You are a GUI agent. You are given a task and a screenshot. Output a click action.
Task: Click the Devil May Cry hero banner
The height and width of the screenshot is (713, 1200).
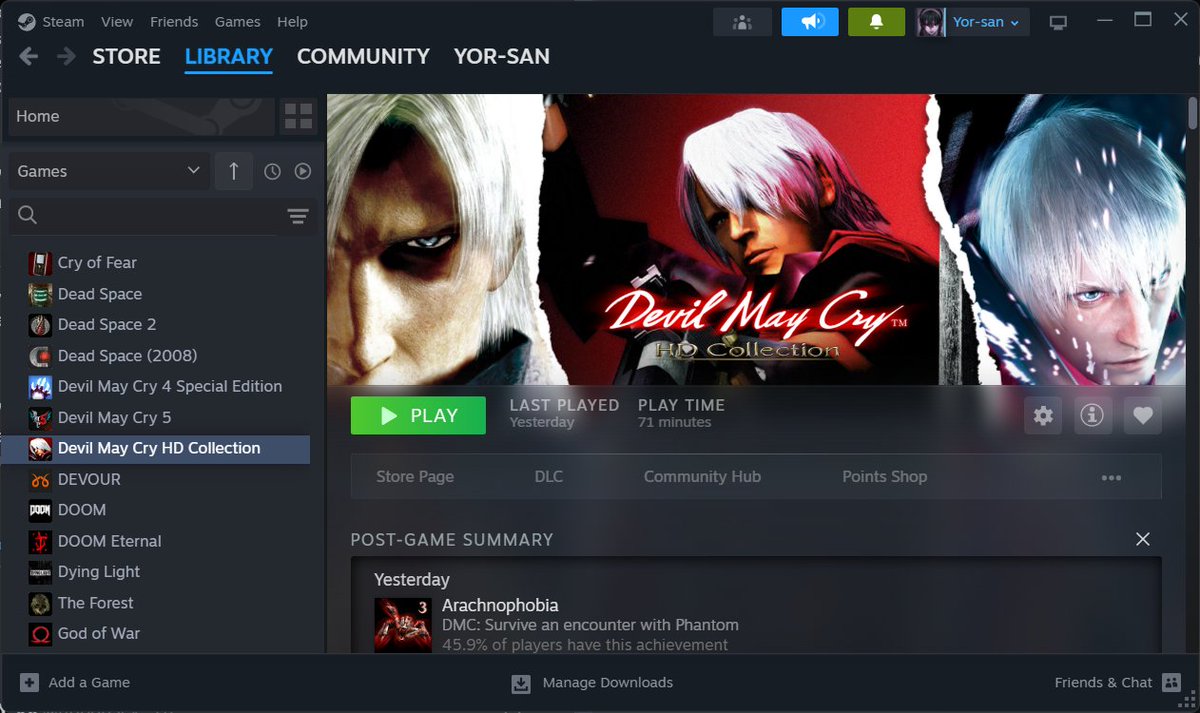point(756,240)
